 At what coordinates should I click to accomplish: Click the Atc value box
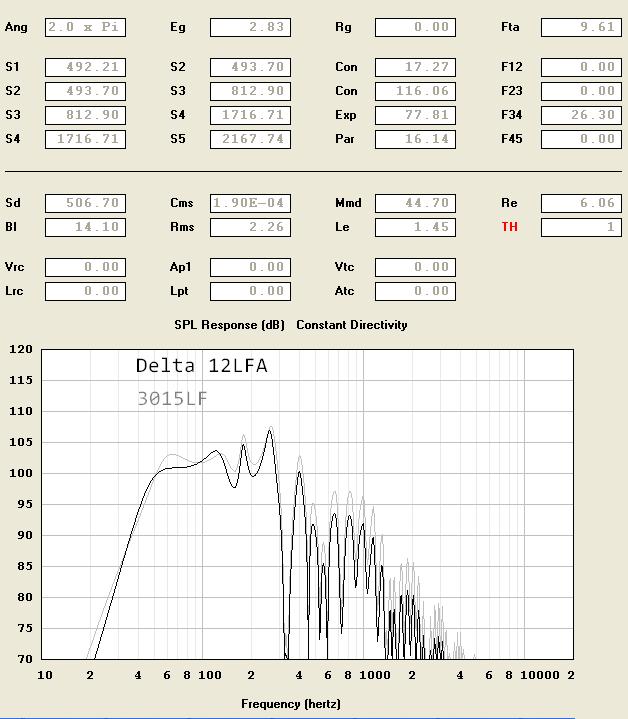point(415,291)
